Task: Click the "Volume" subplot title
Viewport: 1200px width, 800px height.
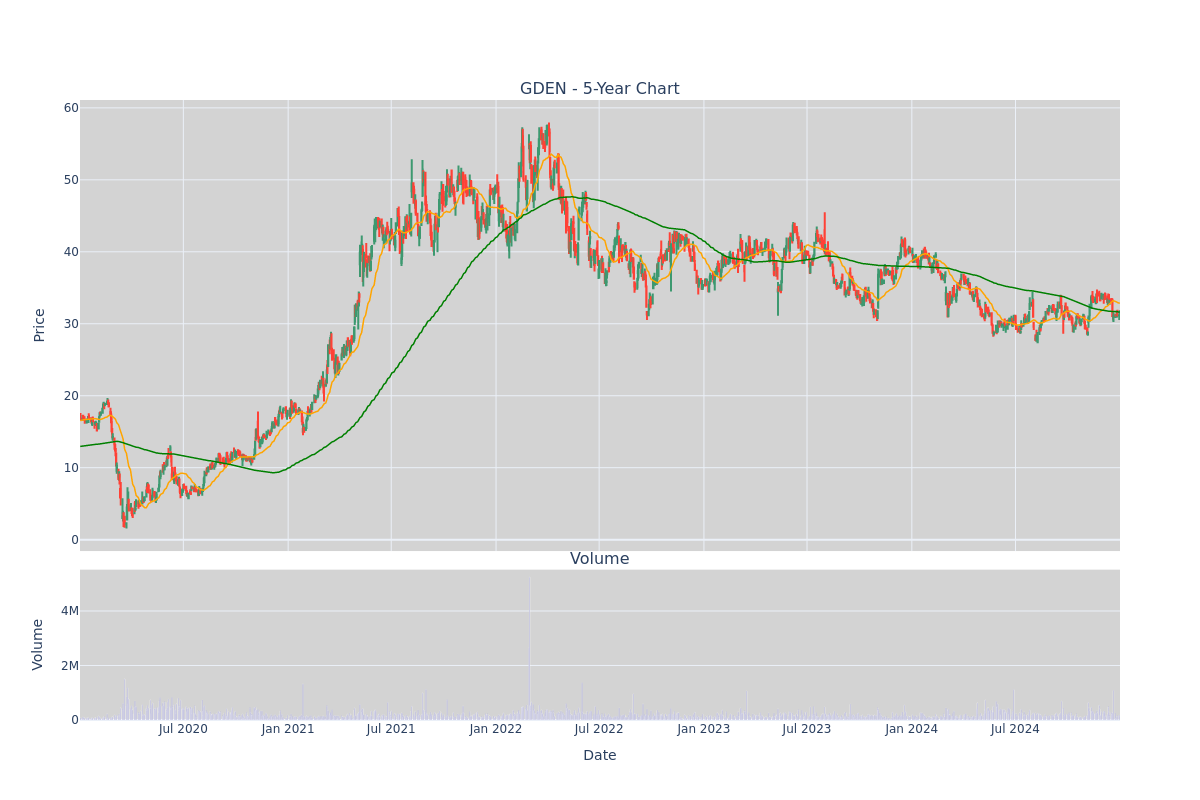Action: [x=599, y=559]
